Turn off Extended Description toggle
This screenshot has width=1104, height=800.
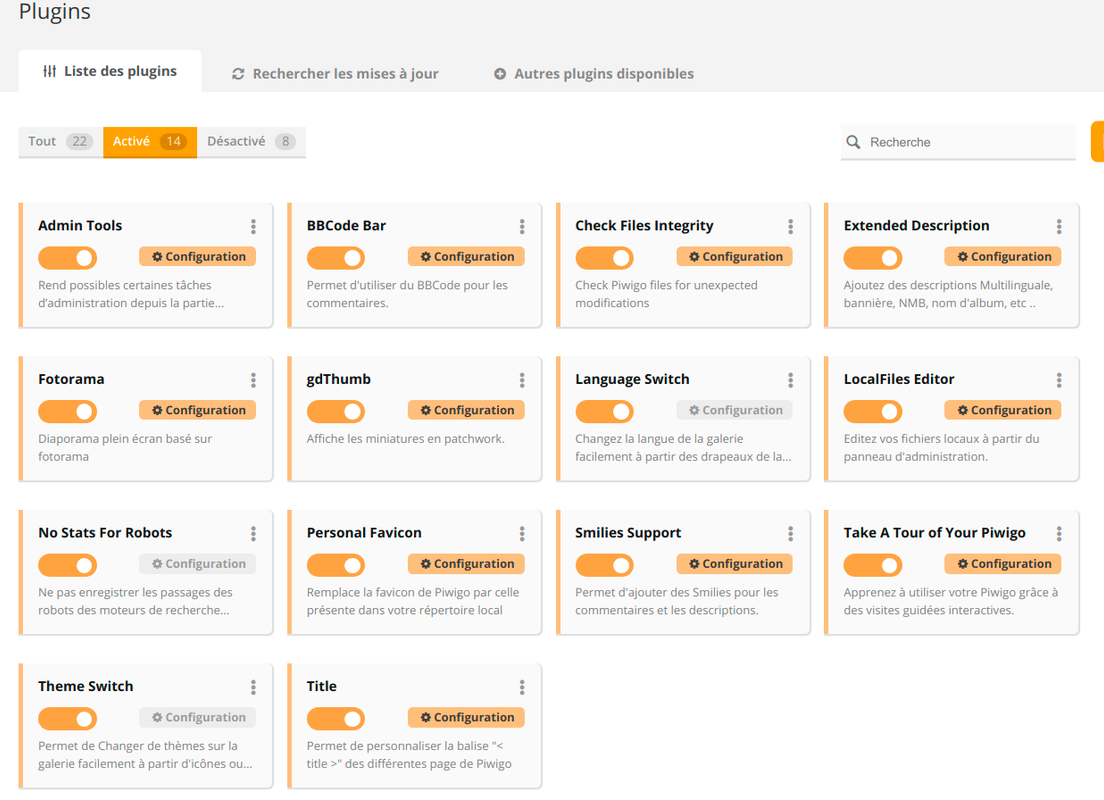[873, 258]
